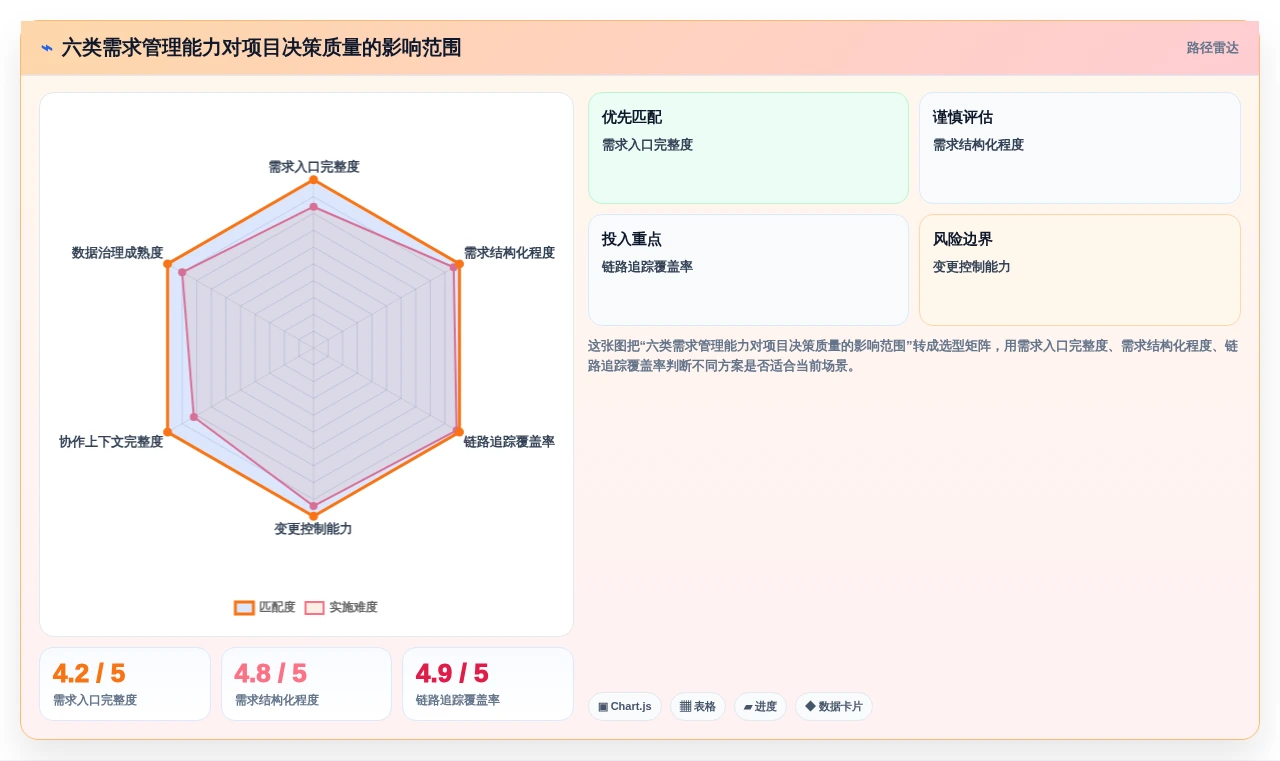Viewport: 1280px width, 761px height.
Task: Click 需求结构化程度 caption under 4.8 / 5
Action: click(277, 700)
